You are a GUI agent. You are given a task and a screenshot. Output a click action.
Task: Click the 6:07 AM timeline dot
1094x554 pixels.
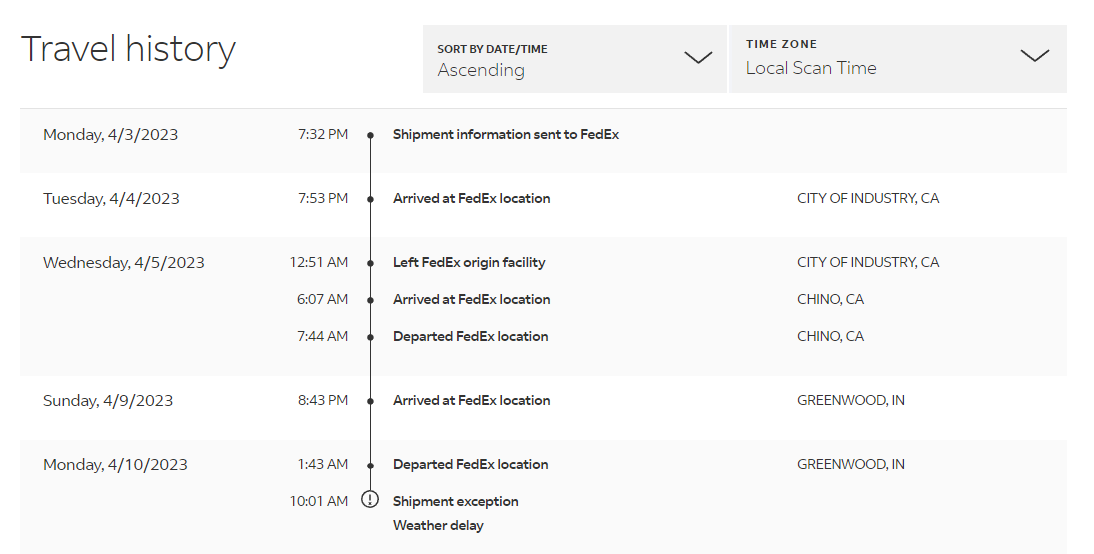(x=370, y=300)
